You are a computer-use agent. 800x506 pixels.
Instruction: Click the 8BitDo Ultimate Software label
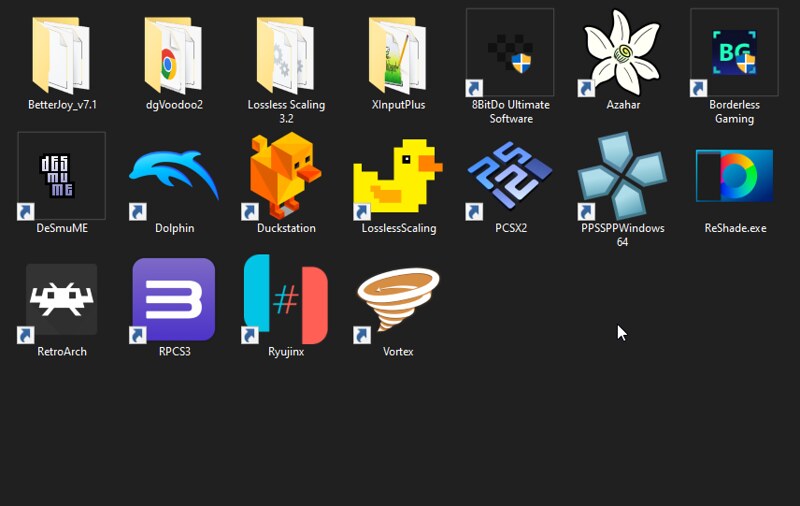click(511, 112)
